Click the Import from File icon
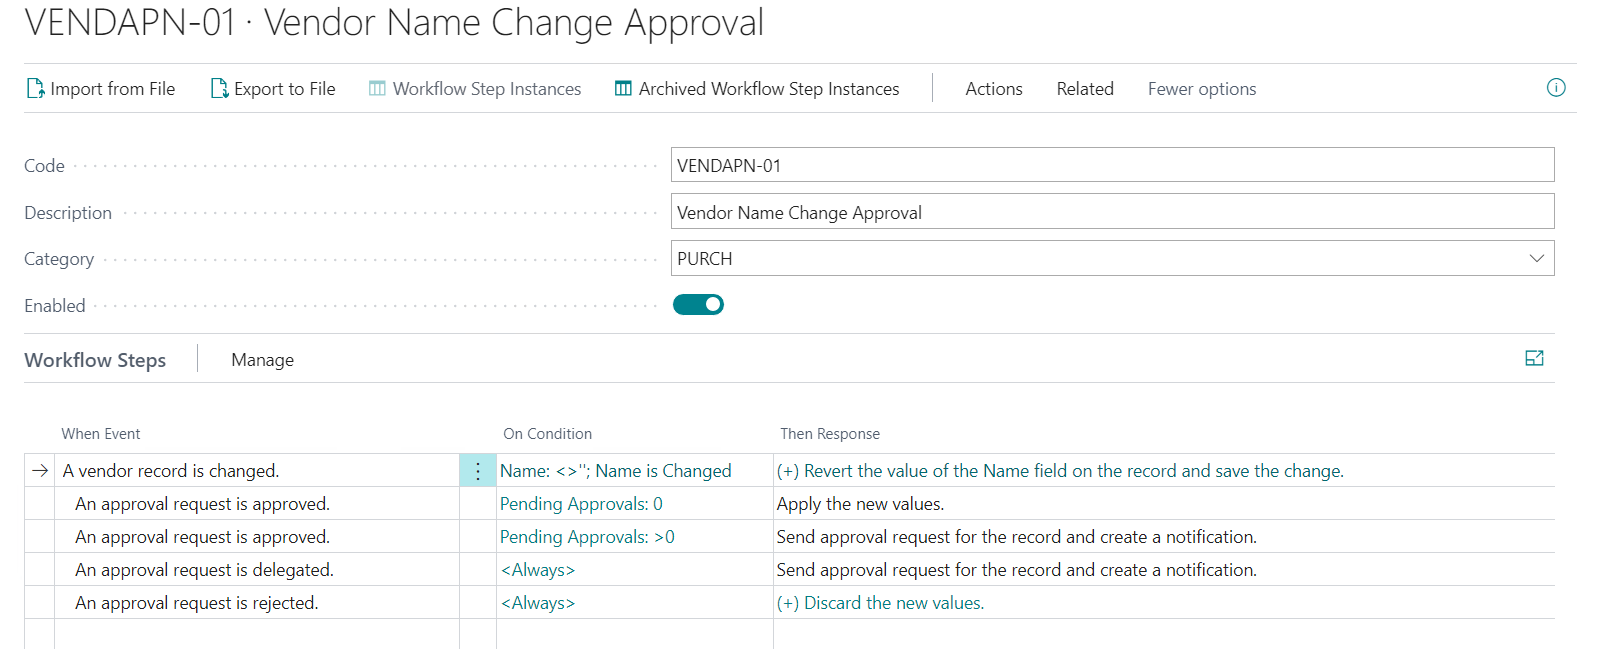Screen dimensions: 1598x649 pyautogui.click(x=35, y=89)
